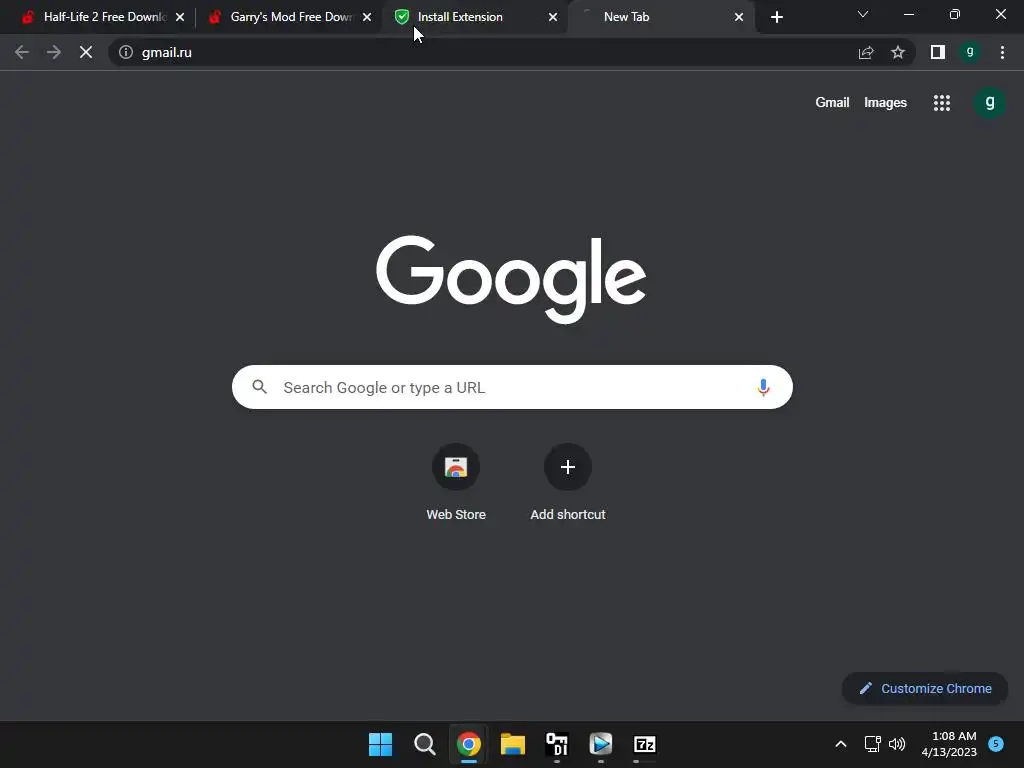This screenshot has width=1024, height=768.
Task: Bookmark this tab with star icon
Action: [x=898, y=52]
